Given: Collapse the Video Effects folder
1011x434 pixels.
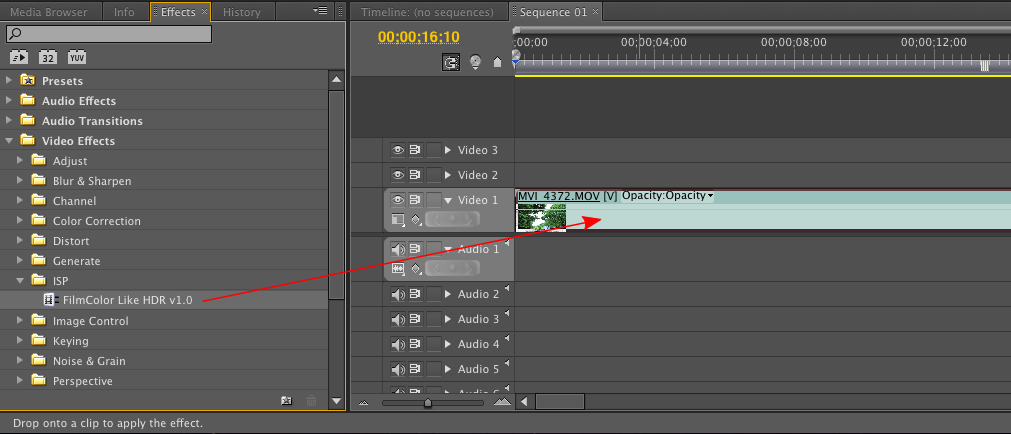Looking at the screenshot, I should [9, 141].
